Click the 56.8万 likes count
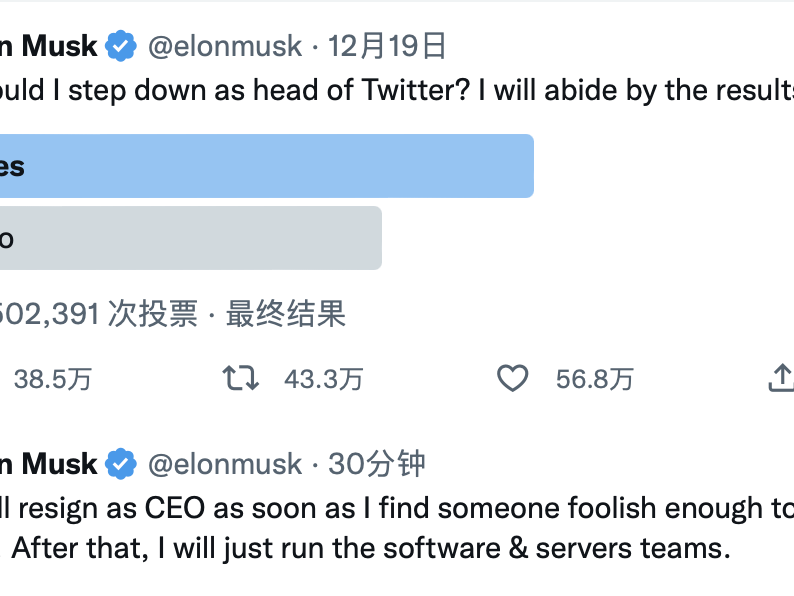 tap(595, 379)
